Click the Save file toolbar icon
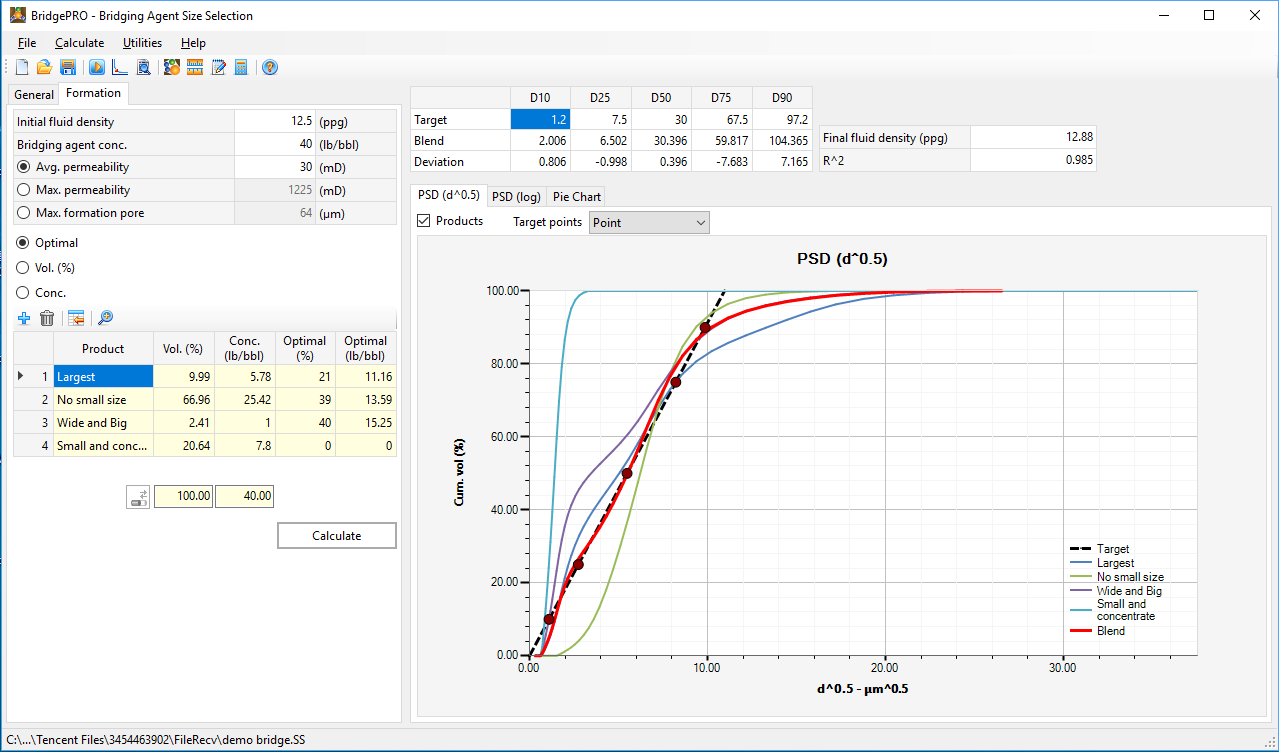 pos(68,68)
